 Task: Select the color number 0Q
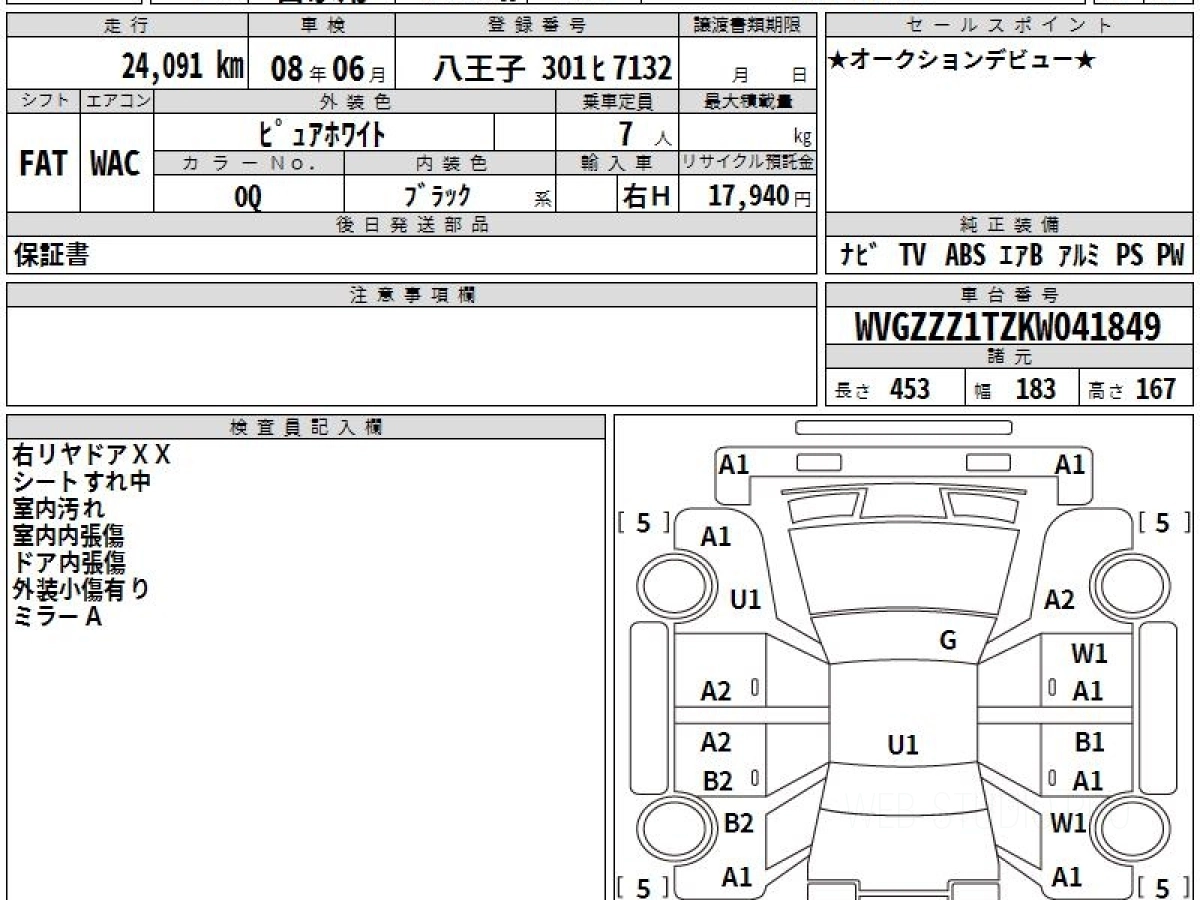click(248, 196)
